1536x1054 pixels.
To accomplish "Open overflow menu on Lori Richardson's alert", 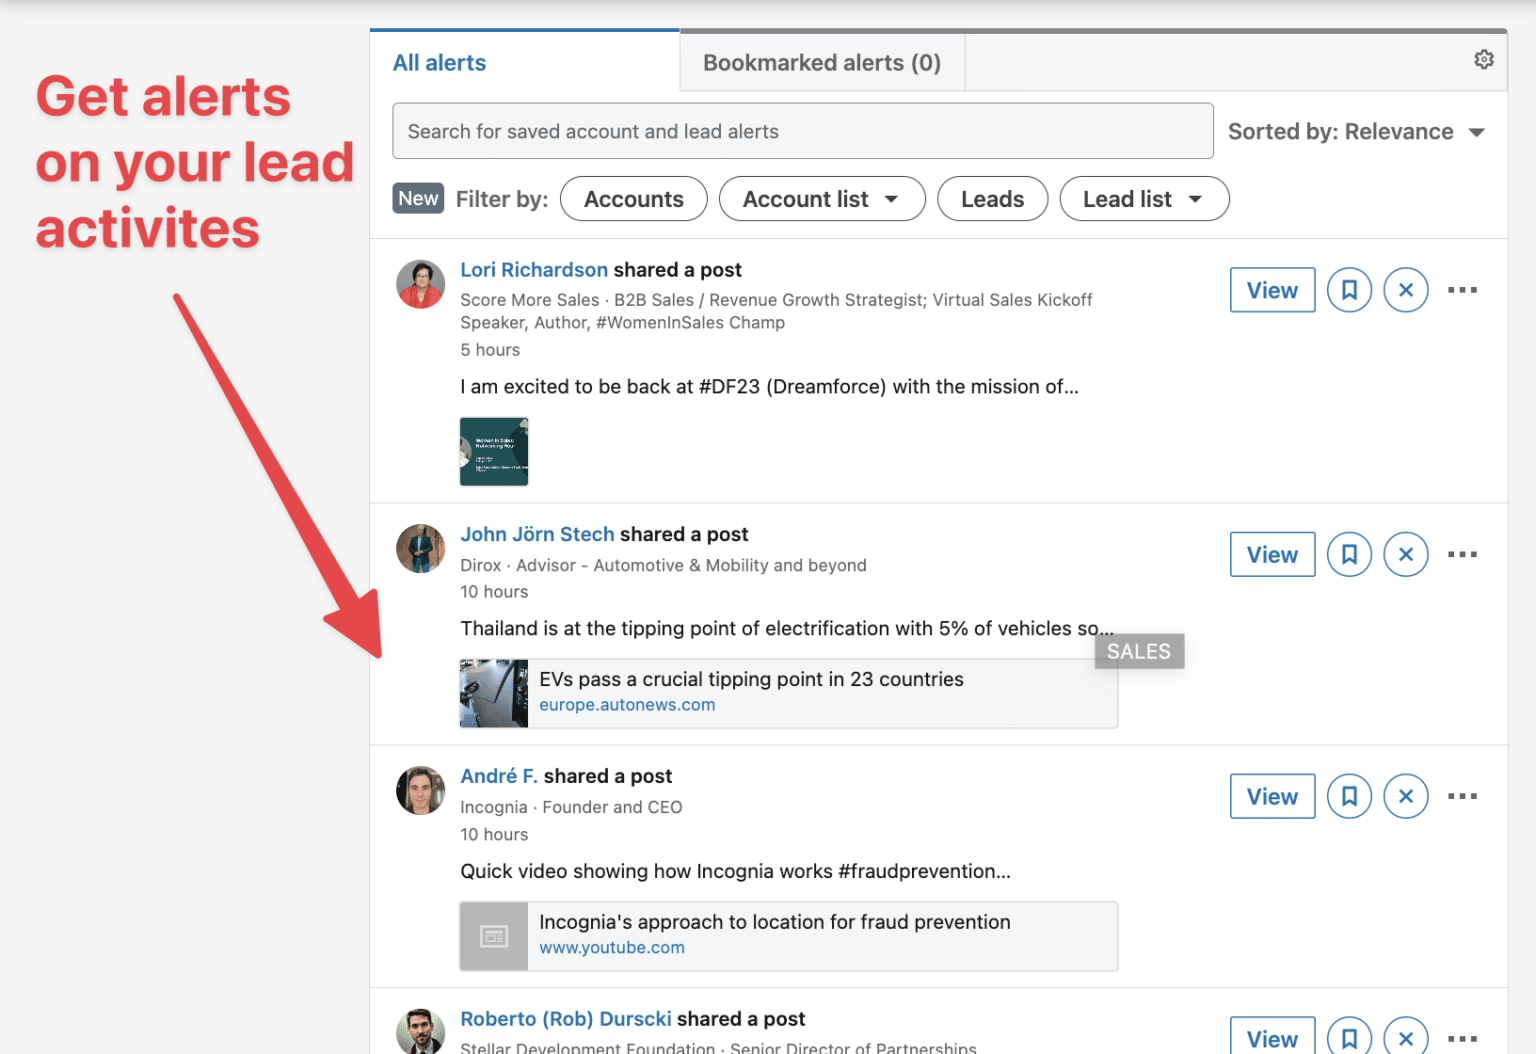I will pyautogui.click(x=1463, y=290).
